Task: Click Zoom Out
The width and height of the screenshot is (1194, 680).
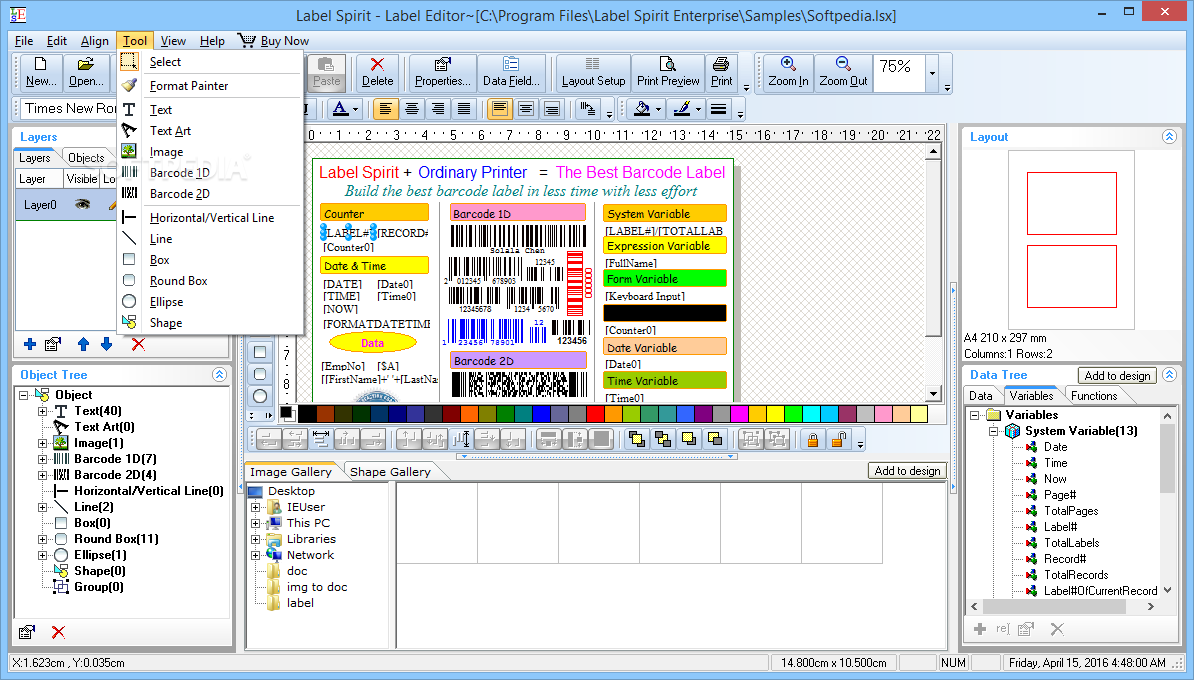Action: pos(843,72)
